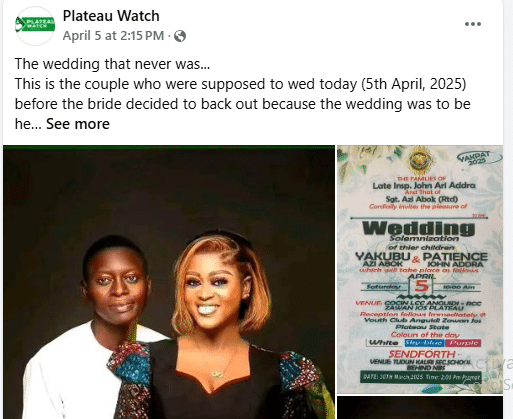Click the YAKUBU & PATIENCE names on invitation
Viewport: 513px width, 419px height.
pyautogui.click(x=421, y=257)
